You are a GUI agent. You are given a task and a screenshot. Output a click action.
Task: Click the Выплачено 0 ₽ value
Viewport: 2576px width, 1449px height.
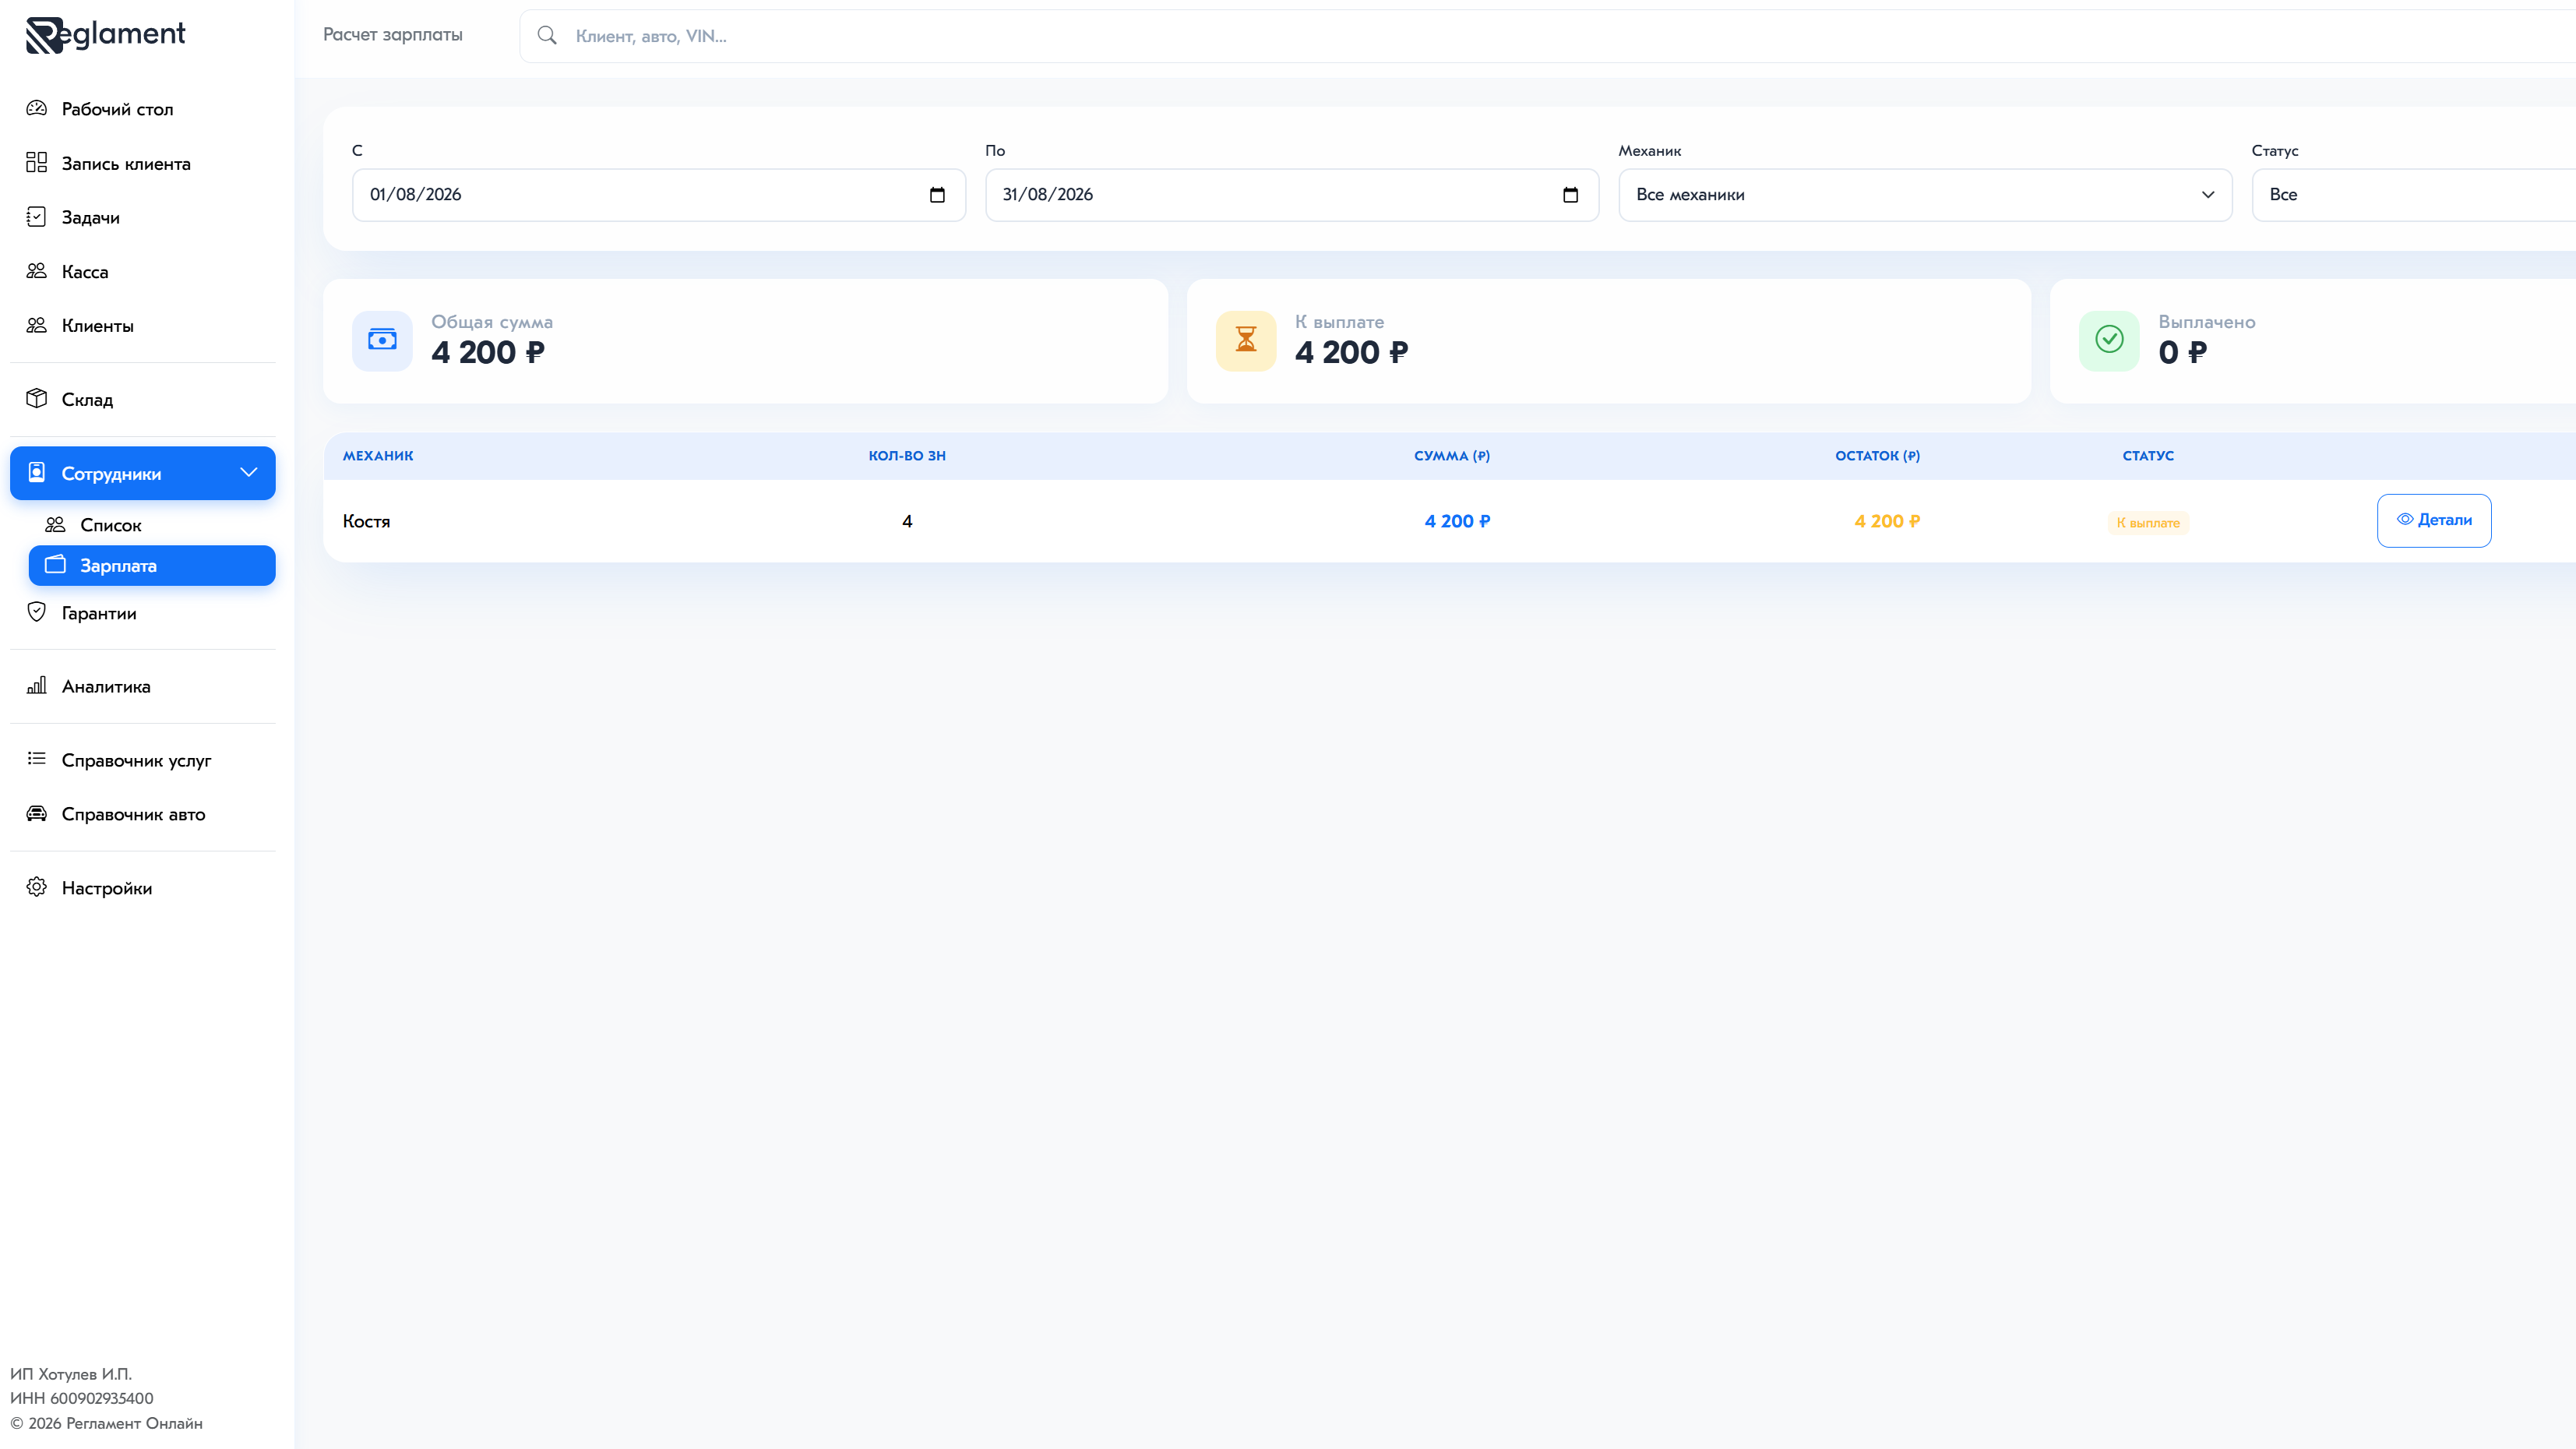click(x=2183, y=352)
